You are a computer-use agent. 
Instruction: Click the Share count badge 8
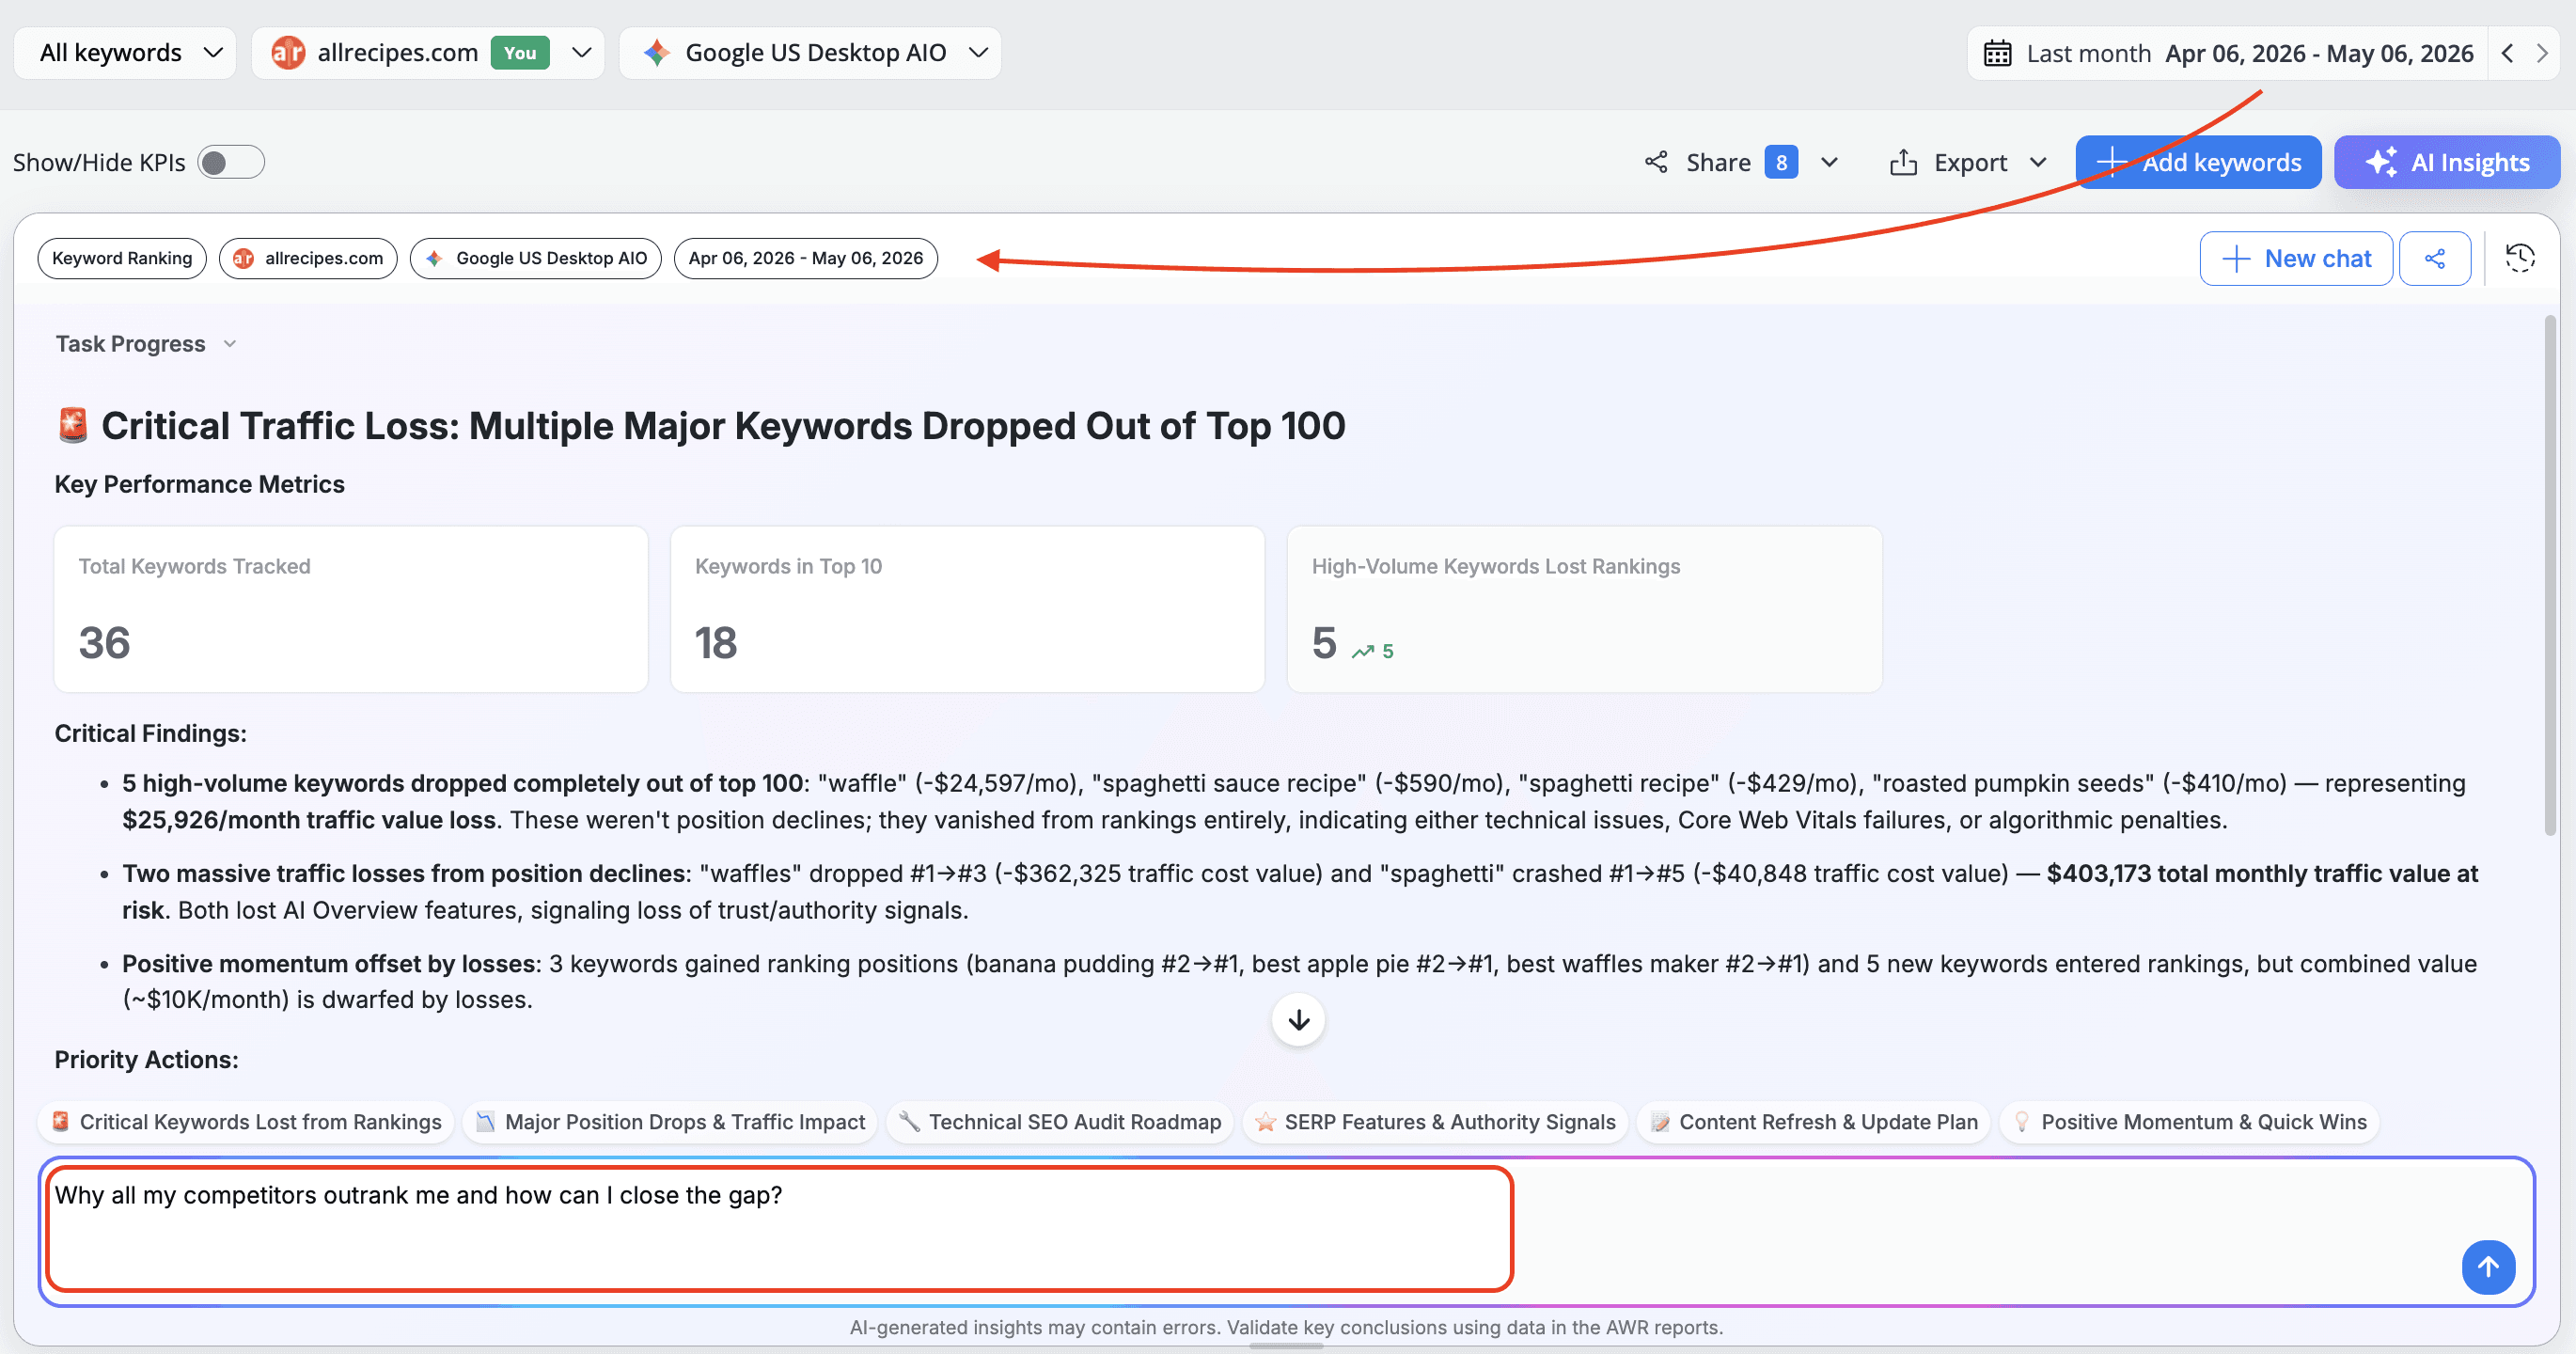click(1781, 162)
